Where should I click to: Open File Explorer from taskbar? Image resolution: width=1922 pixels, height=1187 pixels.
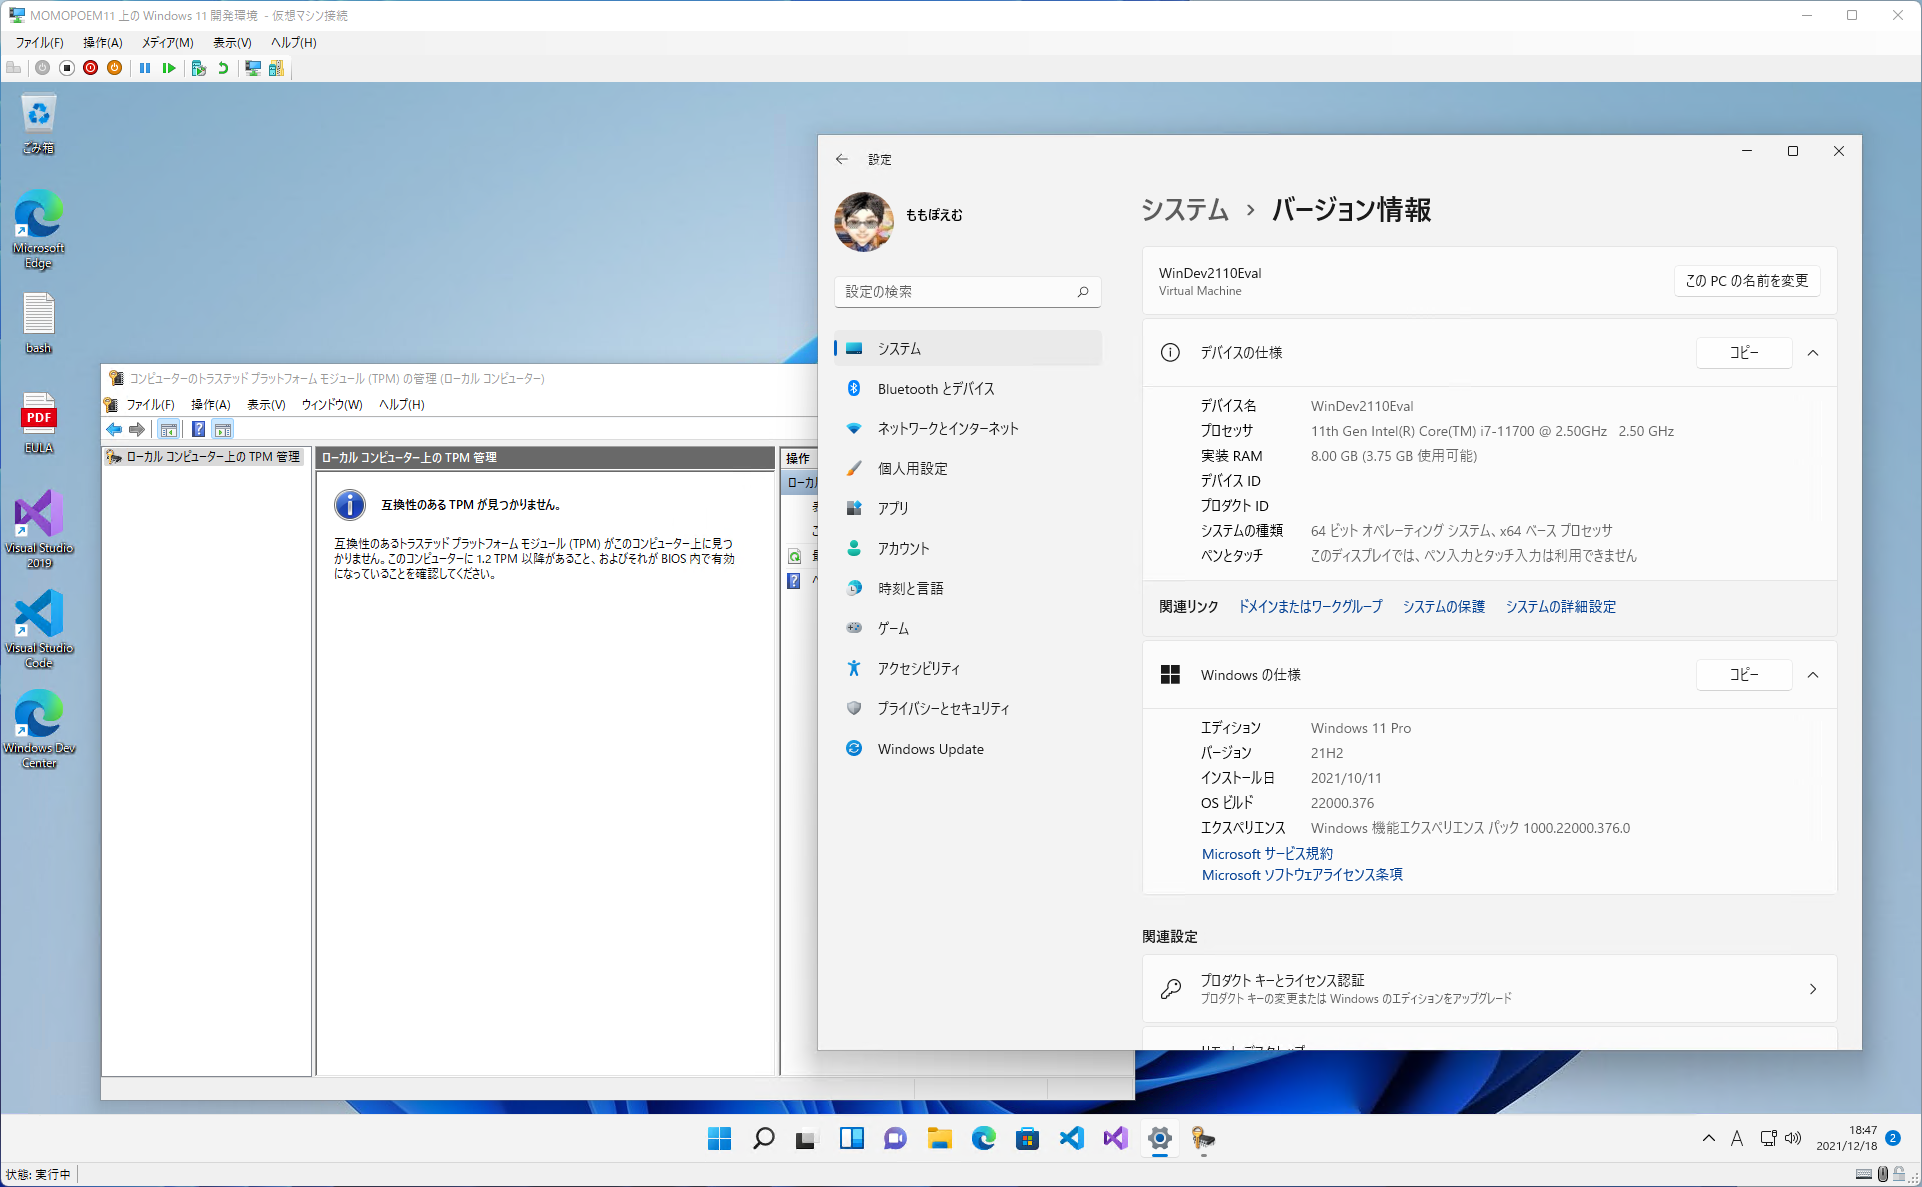coord(939,1138)
